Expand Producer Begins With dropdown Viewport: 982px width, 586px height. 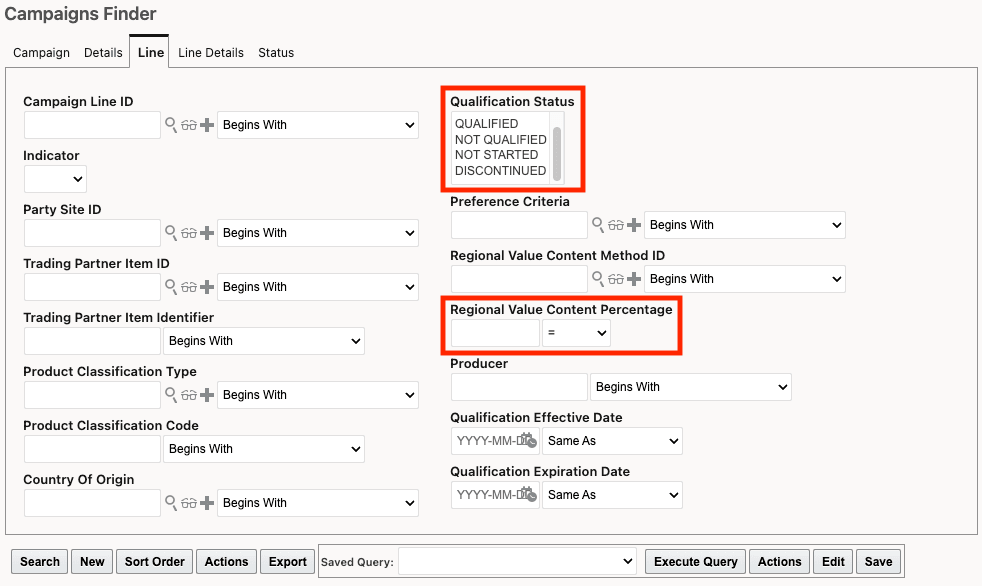click(690, 387)
